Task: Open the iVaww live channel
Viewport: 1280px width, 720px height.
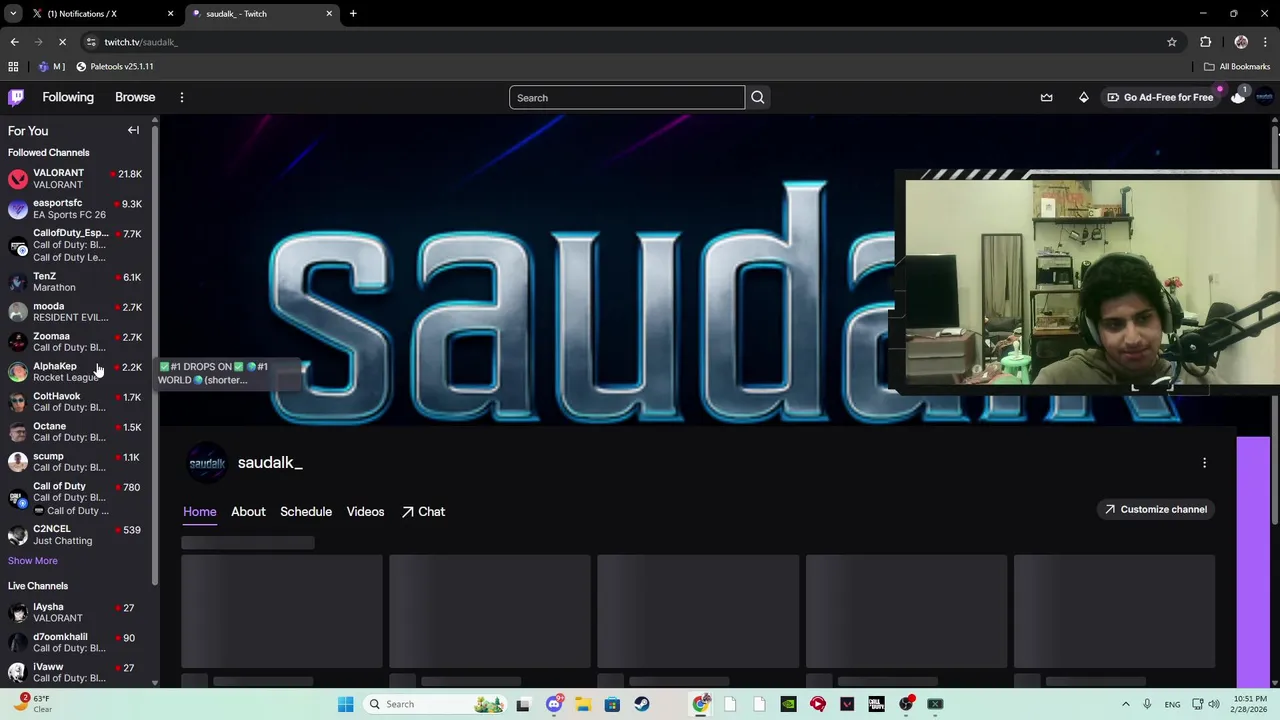Action: (x=75, y=673)
